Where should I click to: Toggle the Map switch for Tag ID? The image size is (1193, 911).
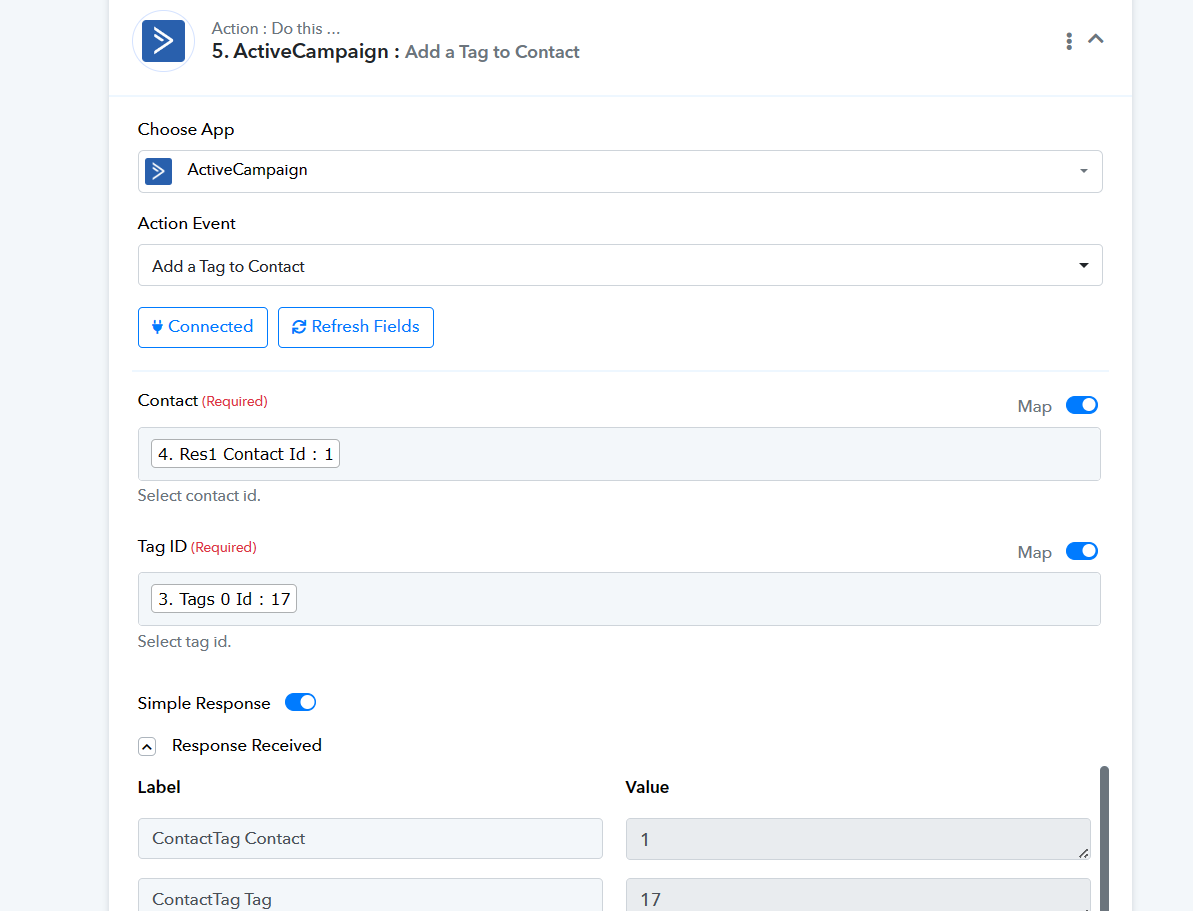[1081, 551]
